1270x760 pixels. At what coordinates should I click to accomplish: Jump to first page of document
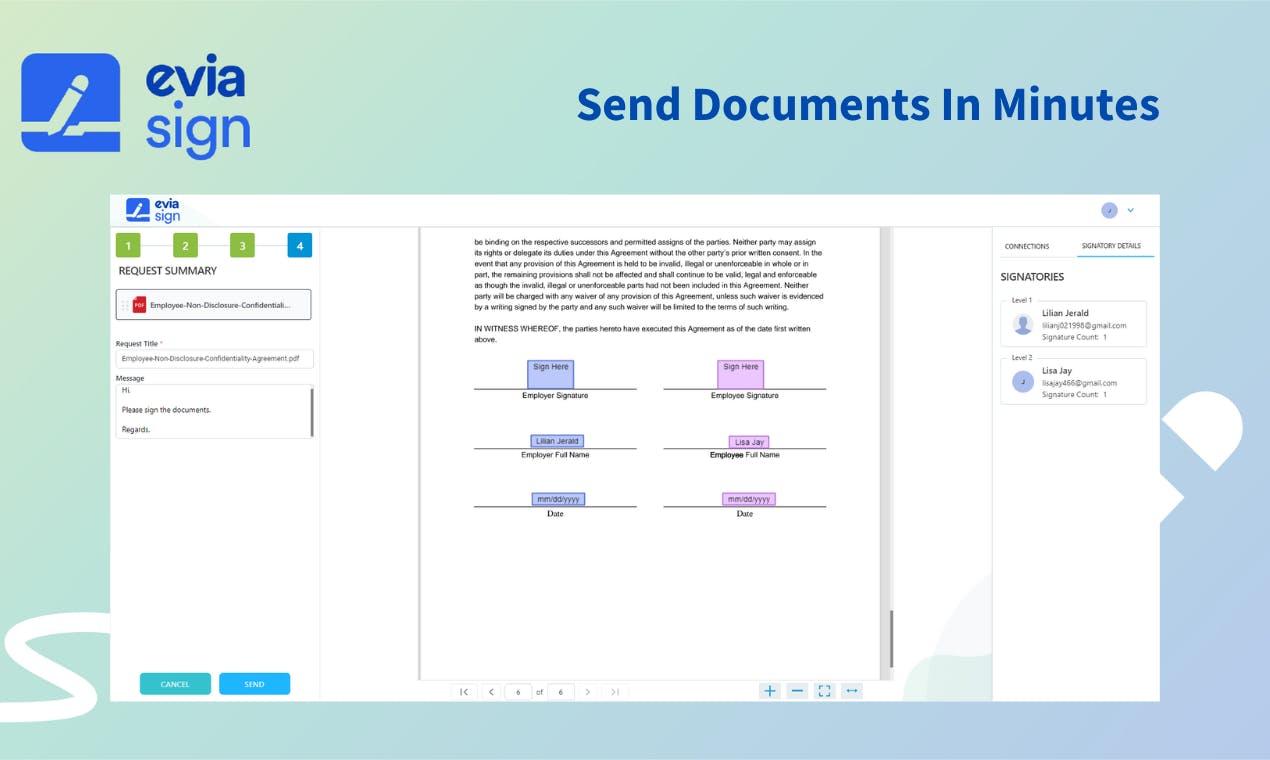[464, 691]
